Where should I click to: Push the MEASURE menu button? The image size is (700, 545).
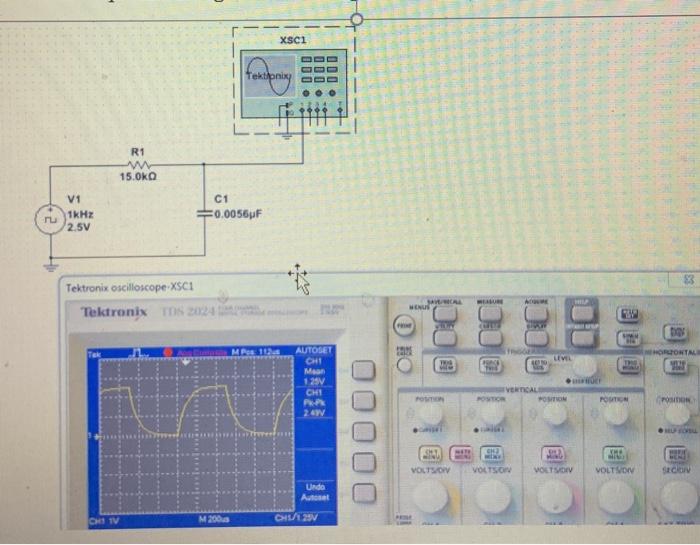point(490,313)
